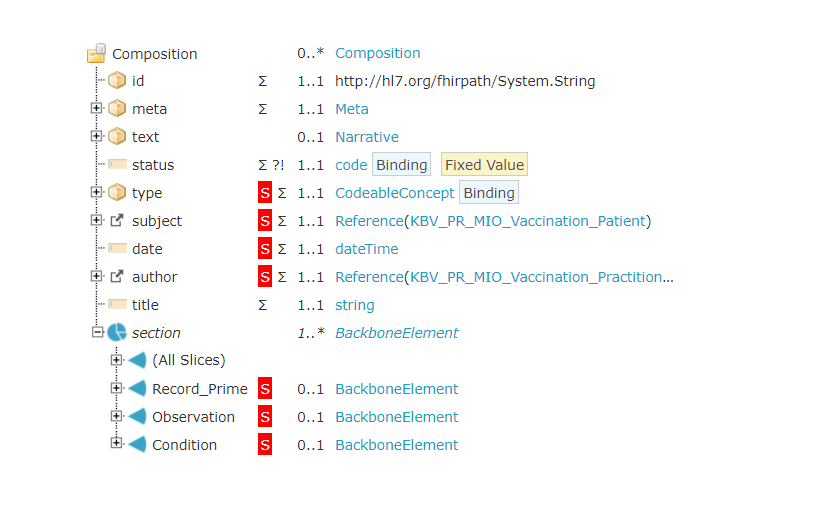Expand the (All Slices) node
The image size is (822, 518).
117,361
